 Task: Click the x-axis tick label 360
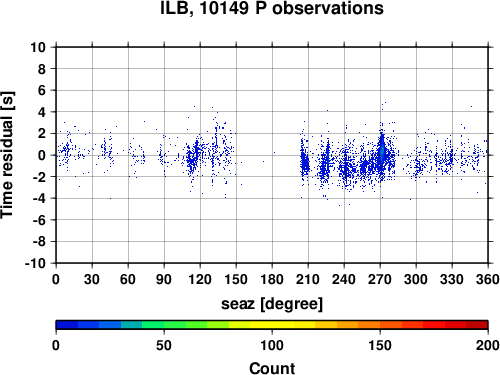click(488, 279)
